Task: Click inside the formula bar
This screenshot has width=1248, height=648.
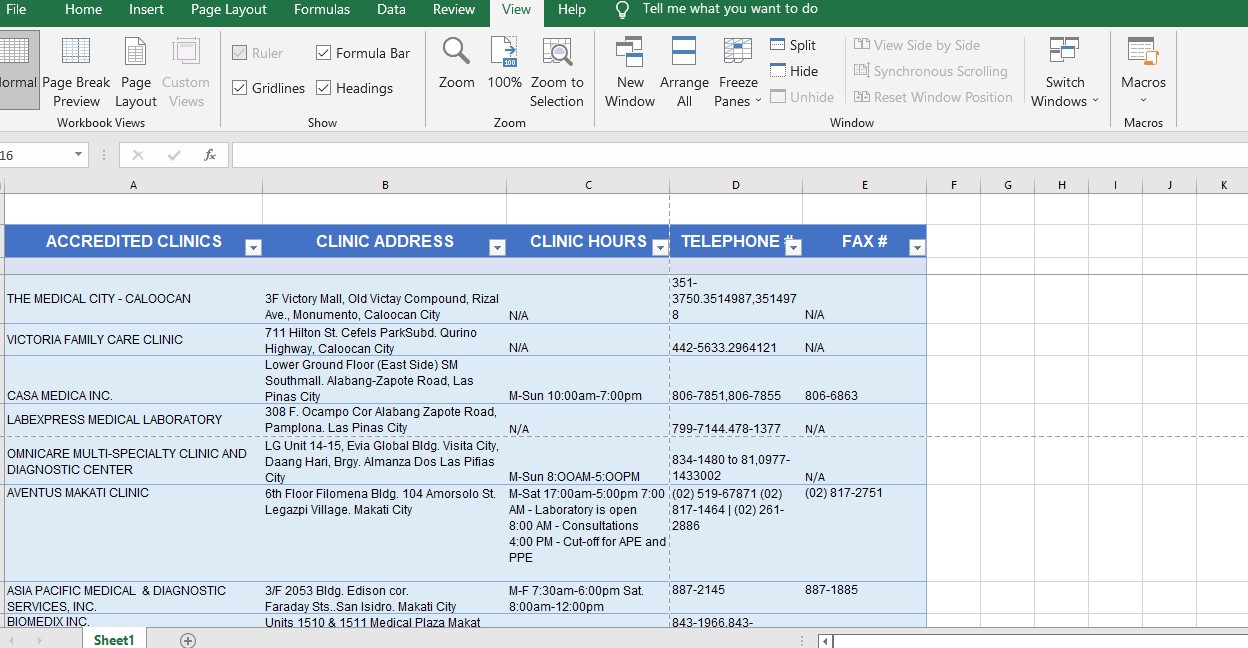Action: [739, 155]
